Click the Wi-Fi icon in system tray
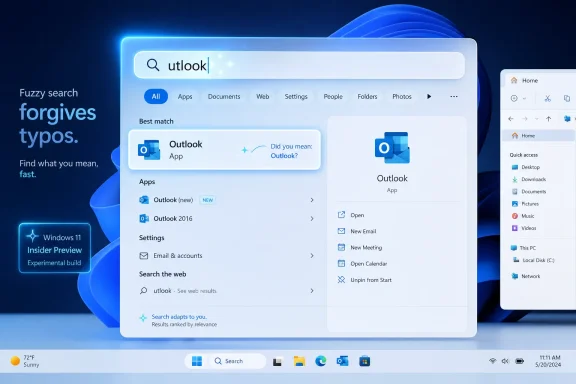576x384 pixels. click(x=493, y=361)
